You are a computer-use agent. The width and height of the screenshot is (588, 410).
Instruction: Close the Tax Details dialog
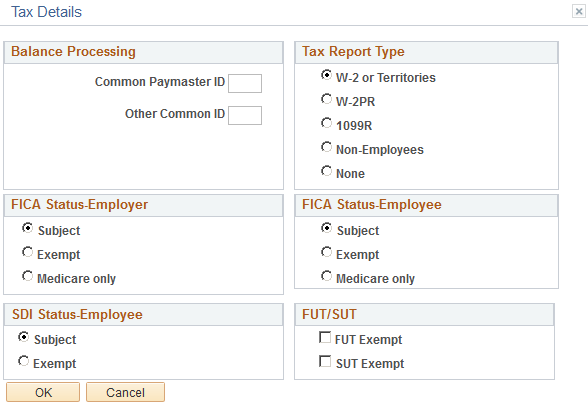click(x=579, y=12)
